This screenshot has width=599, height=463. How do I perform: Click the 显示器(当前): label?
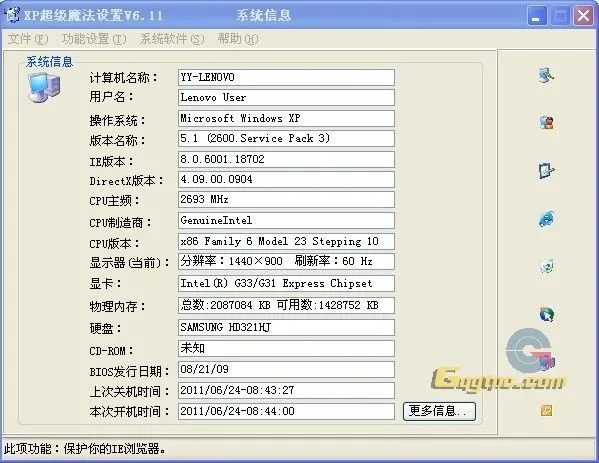point(130,263)
